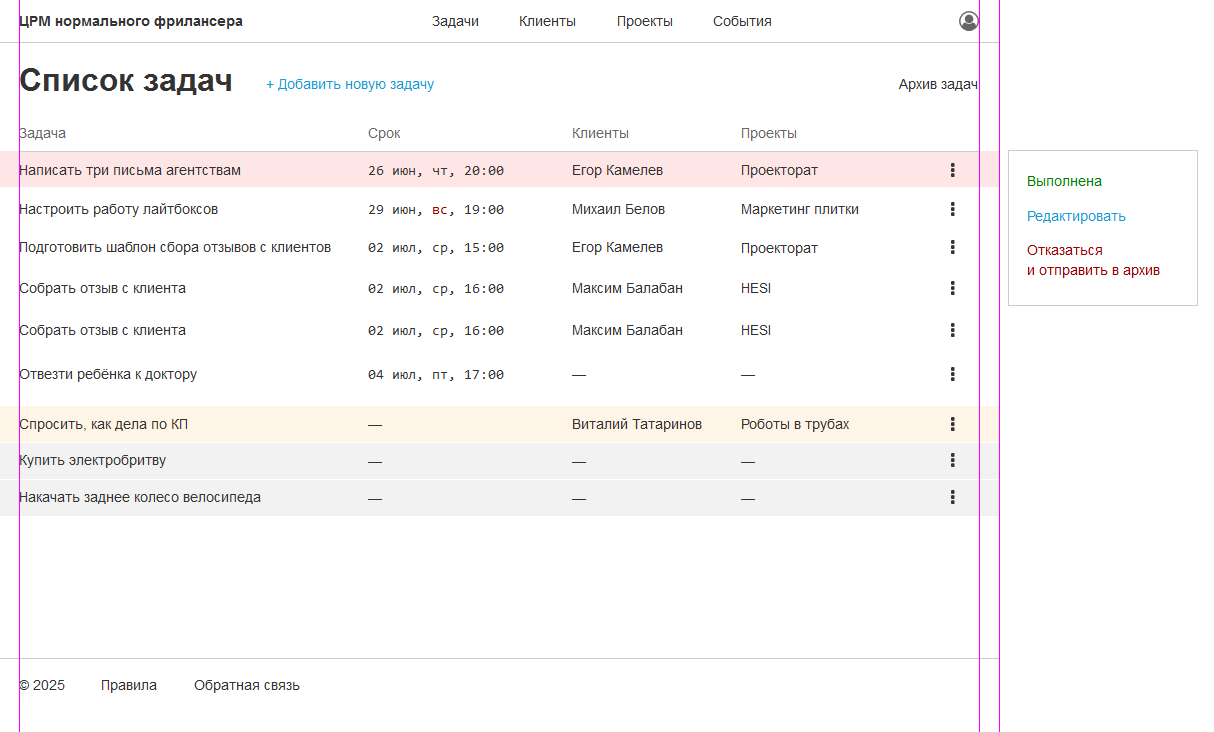Open the user profile icon

point(968,21)
